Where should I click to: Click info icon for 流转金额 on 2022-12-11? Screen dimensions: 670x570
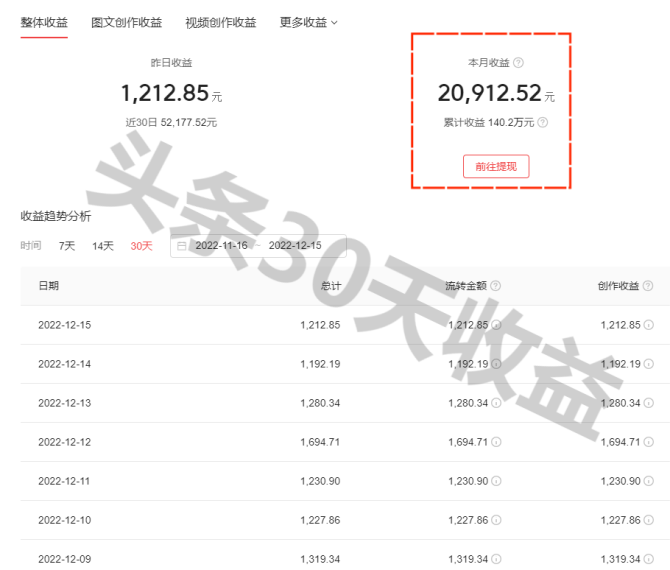496,481
